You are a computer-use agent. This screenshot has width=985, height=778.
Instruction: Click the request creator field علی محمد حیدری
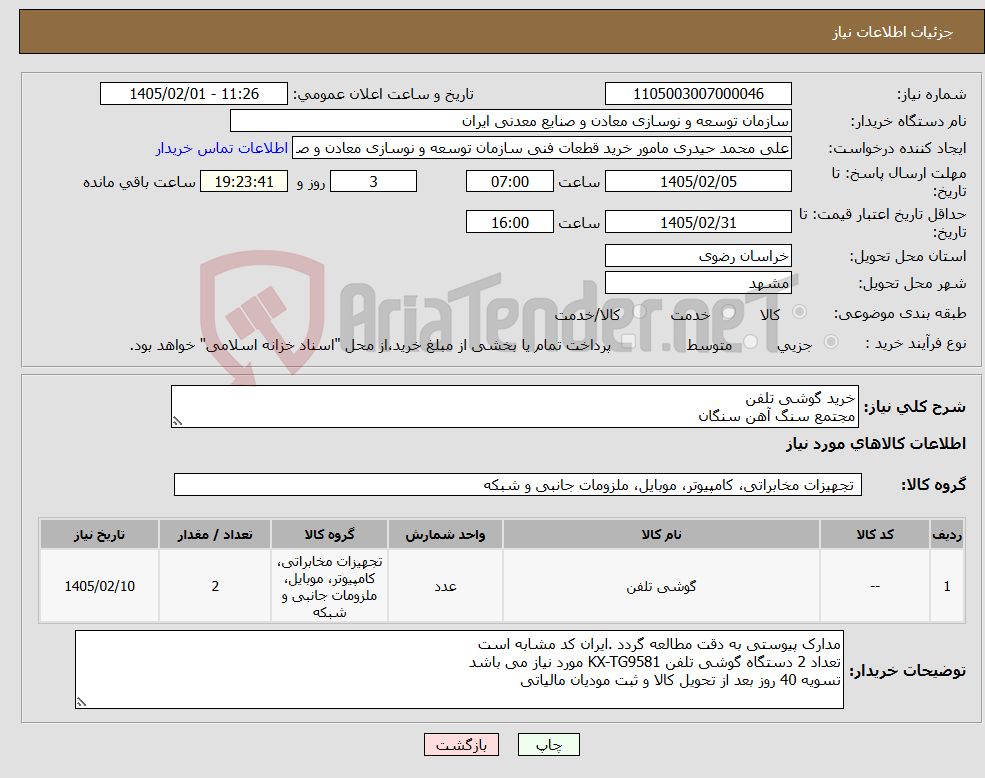pyautogui.click(x=541, y=148)
